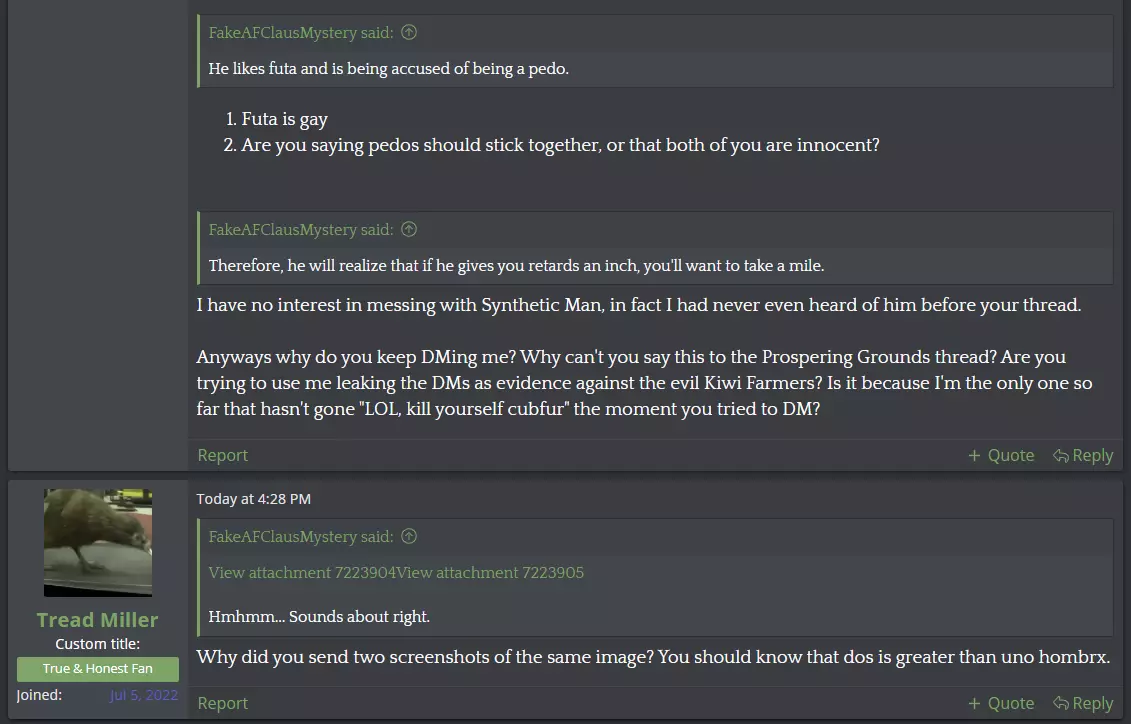
Task: Open Tread Miller username profile
Action: point(97,620)
